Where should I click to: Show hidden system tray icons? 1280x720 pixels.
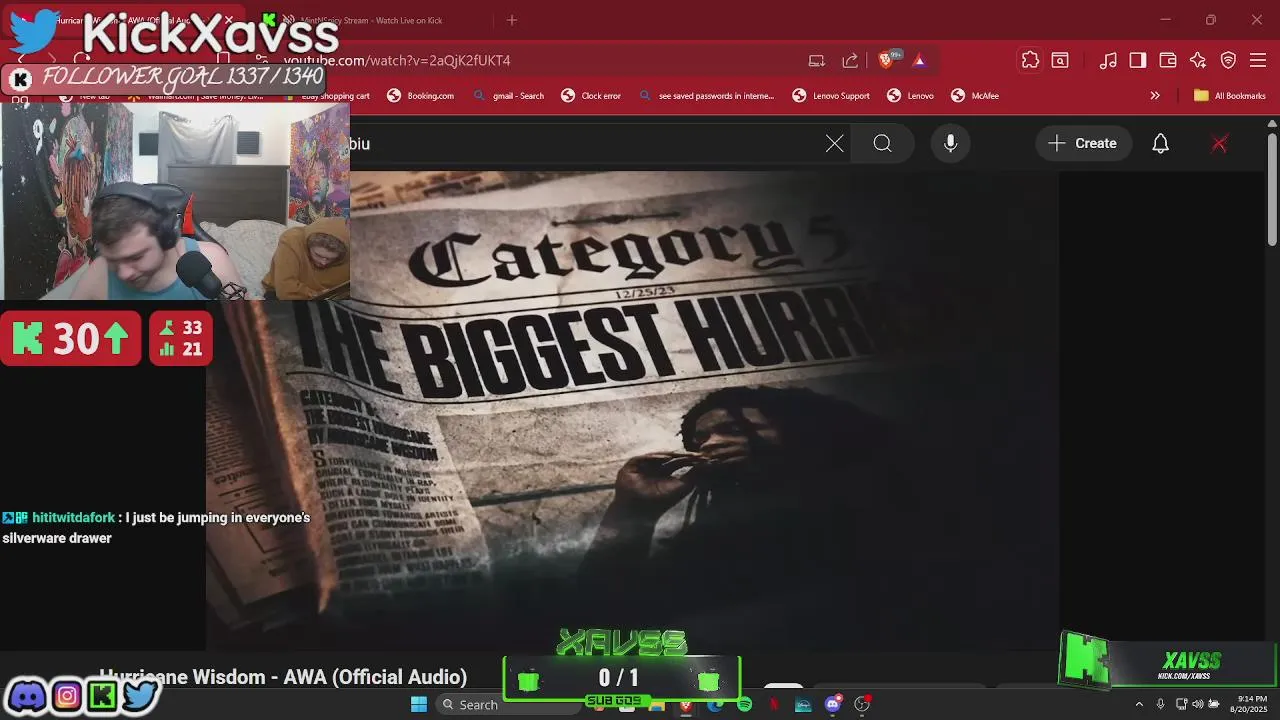1139,704
